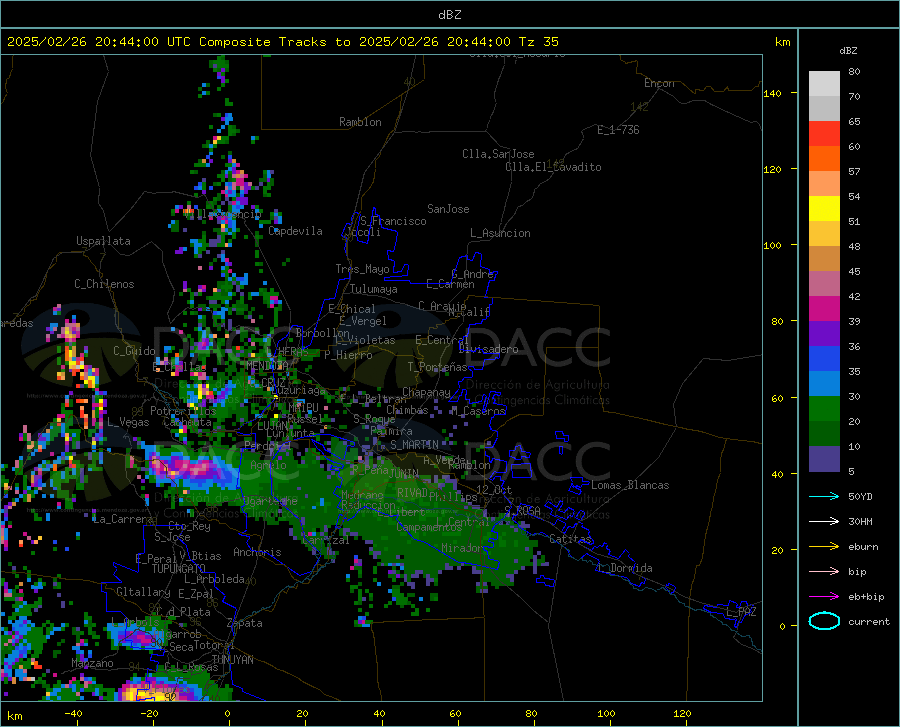Pick the purple swatch between 39 and 36
The image size is (900, 727).
[x=824, y=334]
